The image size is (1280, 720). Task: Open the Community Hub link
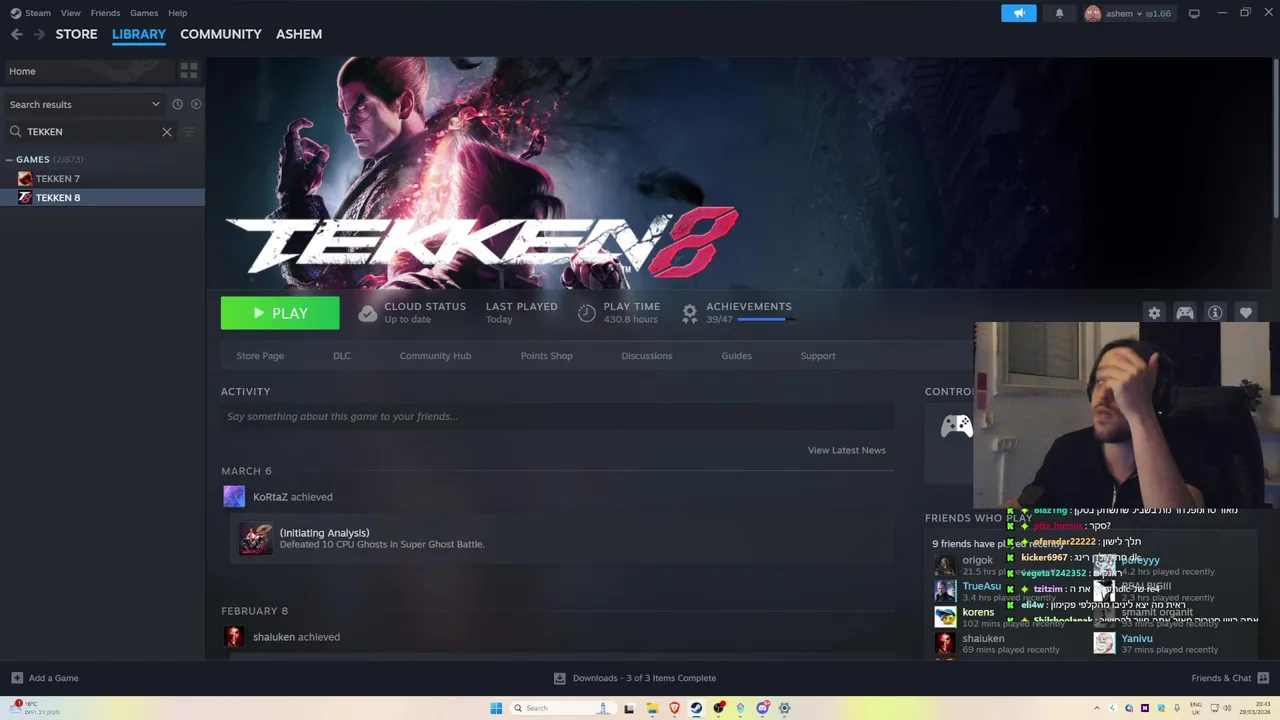tap(435, 356)
